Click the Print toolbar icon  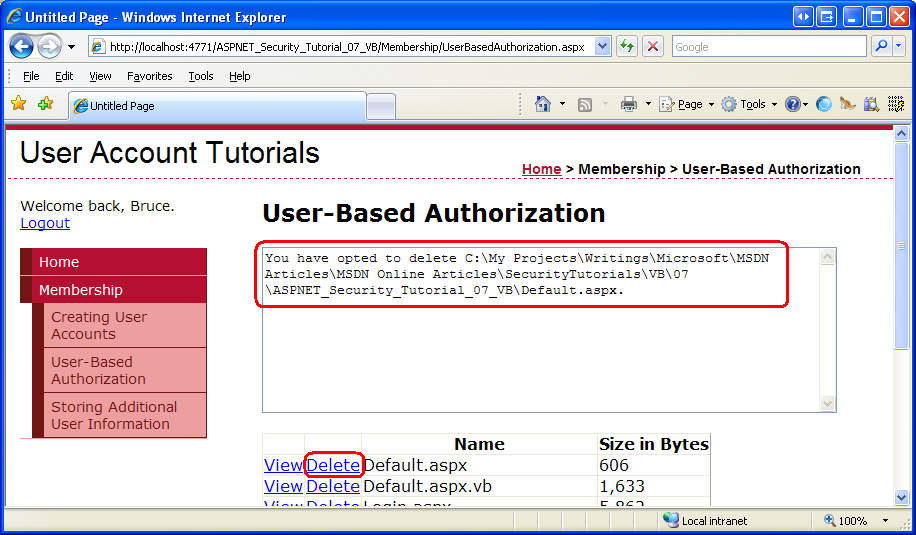(629, 104)
